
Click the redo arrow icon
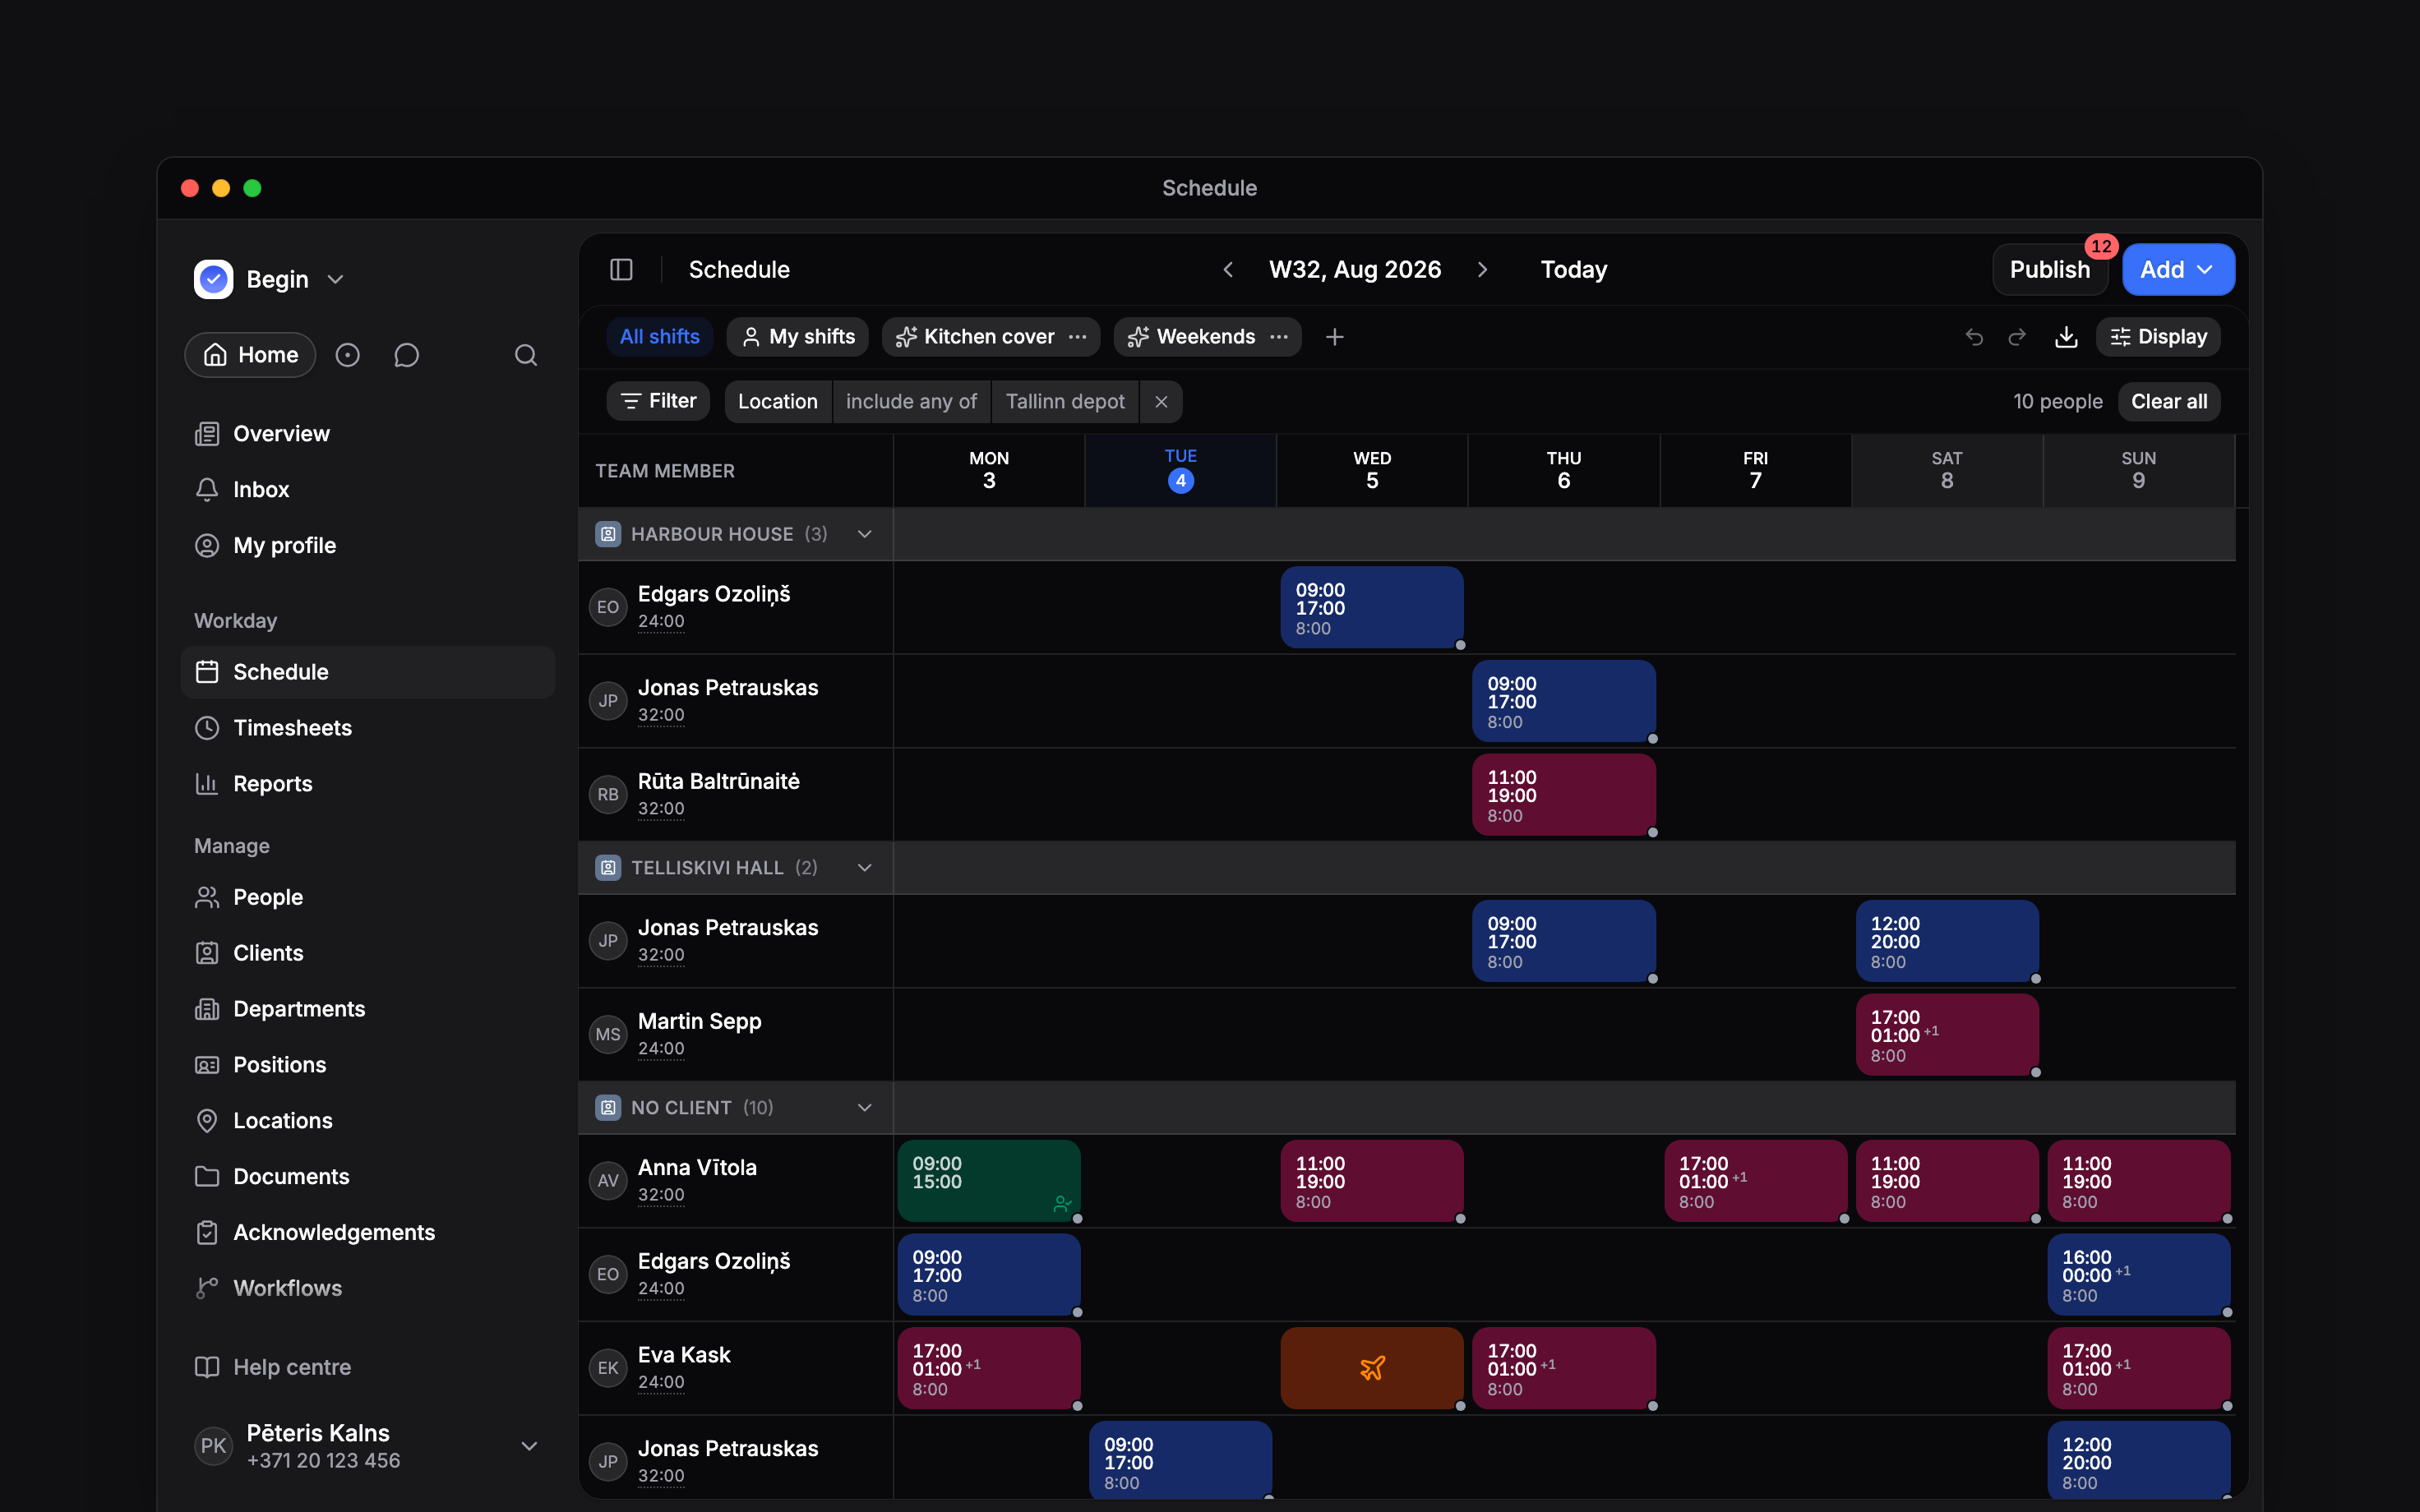coord(2017,337)
